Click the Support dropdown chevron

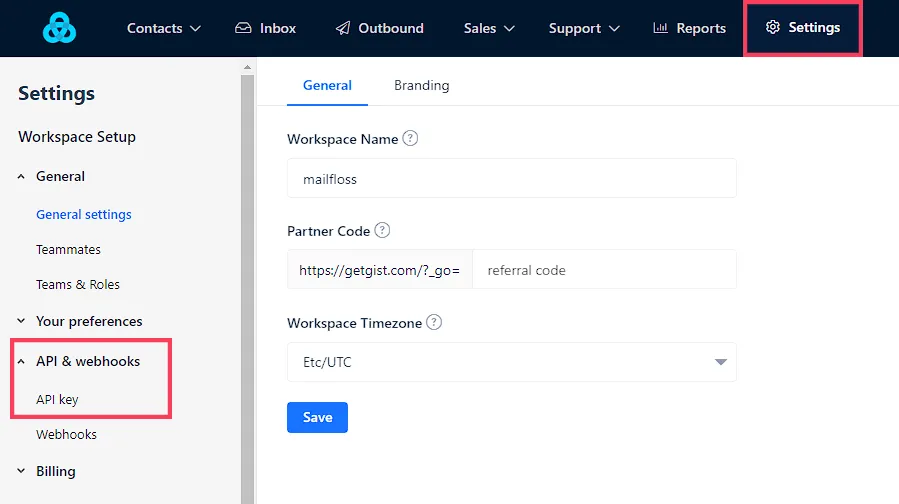614,28
